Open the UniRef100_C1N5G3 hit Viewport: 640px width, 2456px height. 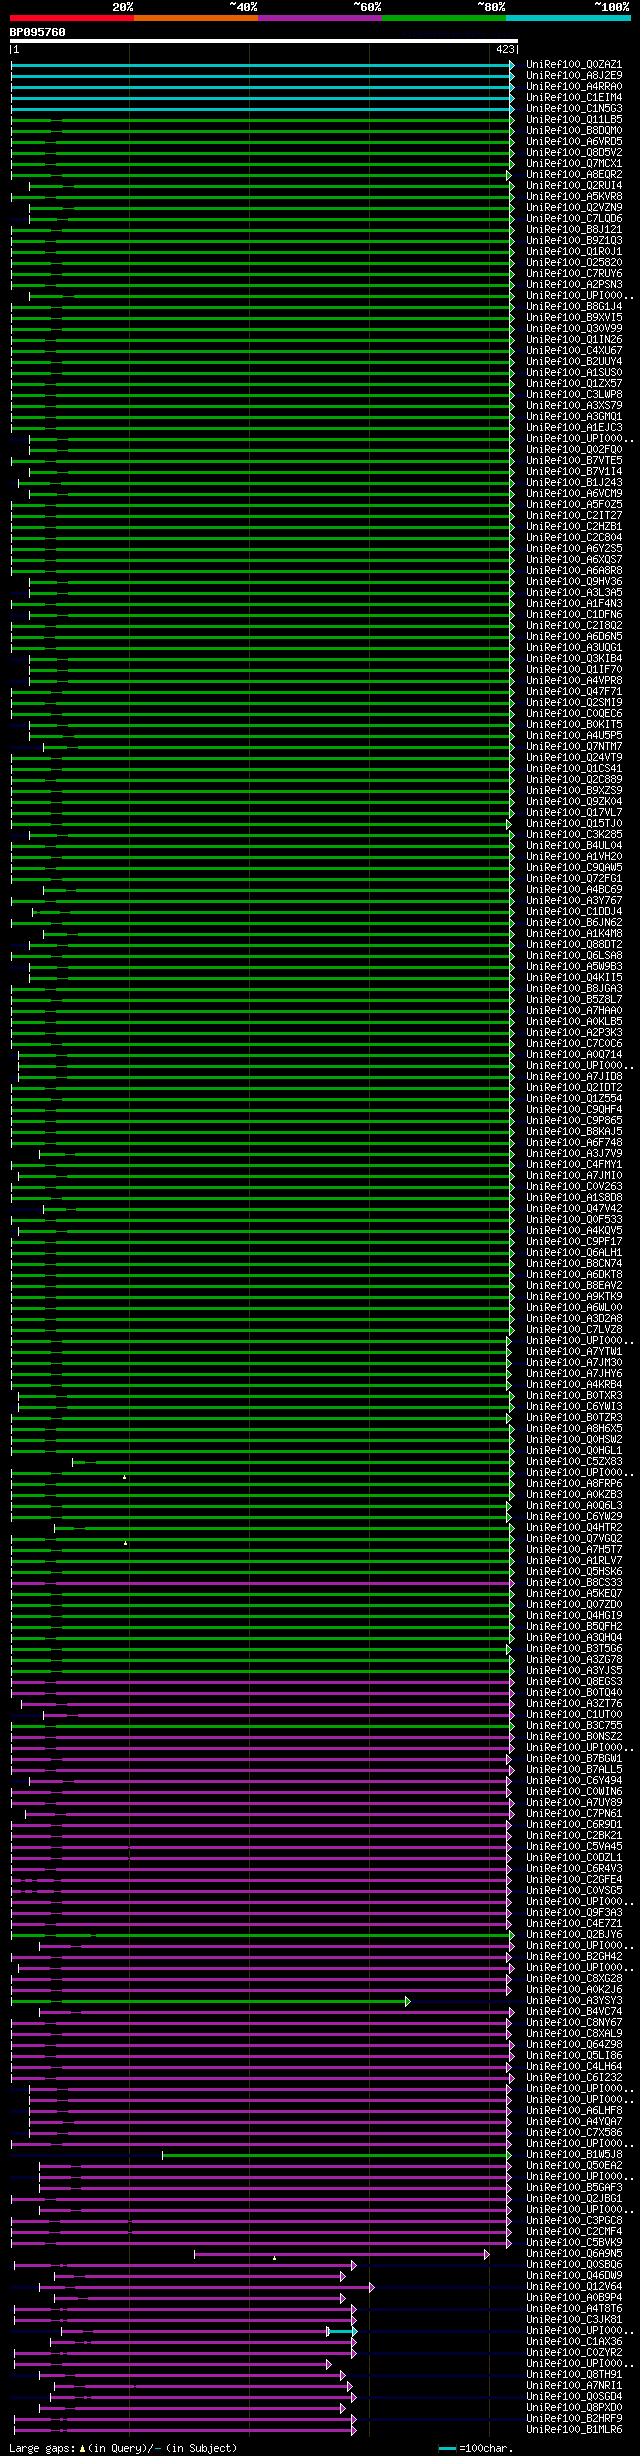[574, 109]
